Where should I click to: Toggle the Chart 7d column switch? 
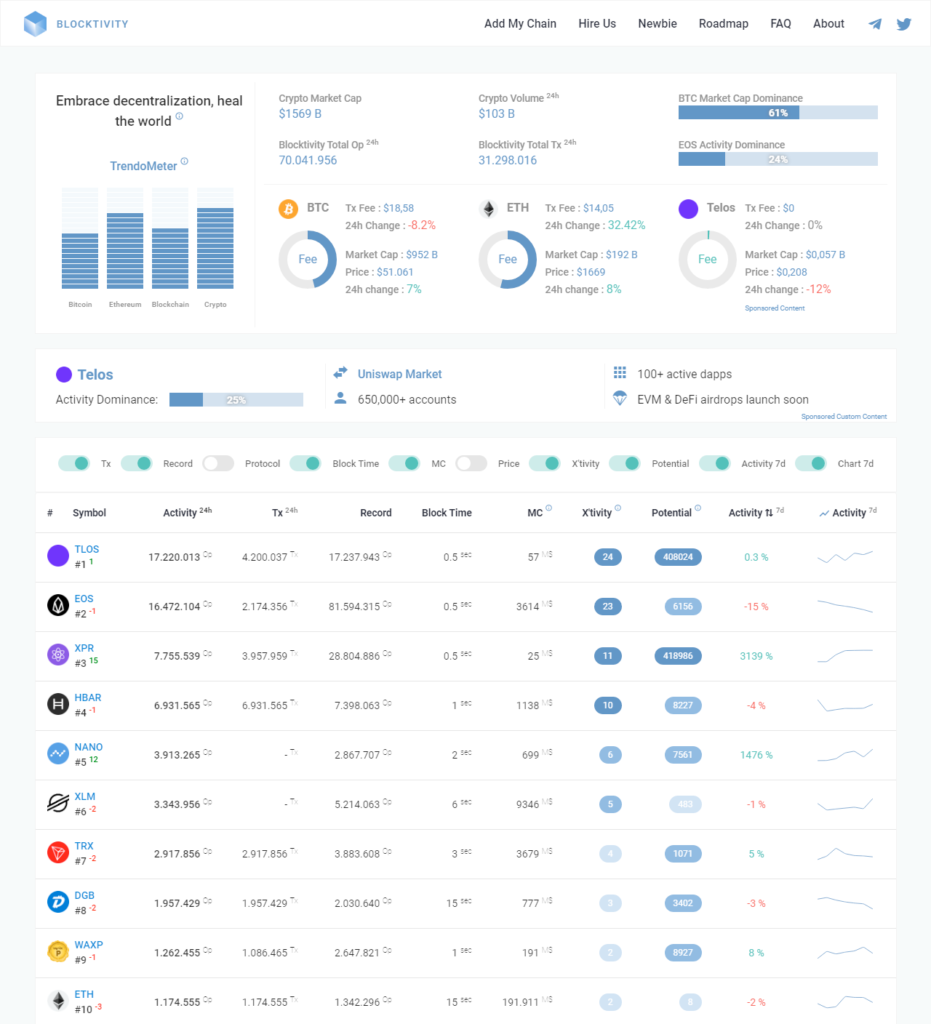(x=811, y=463)
